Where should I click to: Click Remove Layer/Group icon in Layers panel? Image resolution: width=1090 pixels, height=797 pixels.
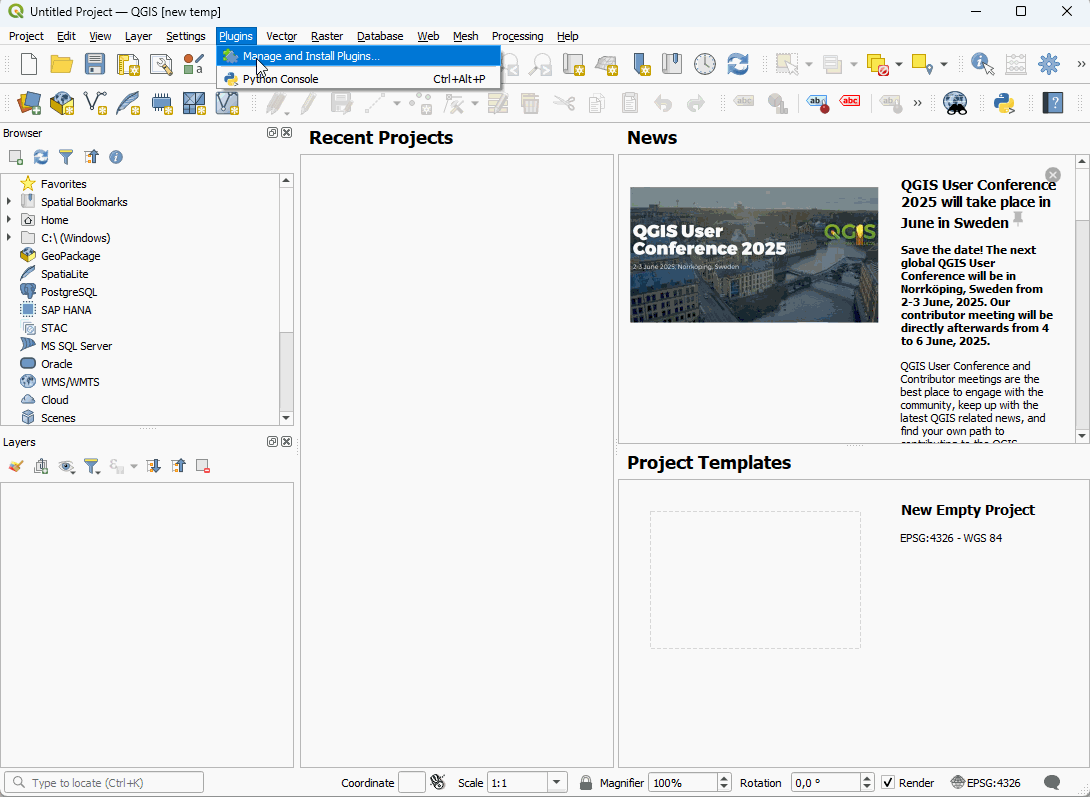(x=203, y=466)
